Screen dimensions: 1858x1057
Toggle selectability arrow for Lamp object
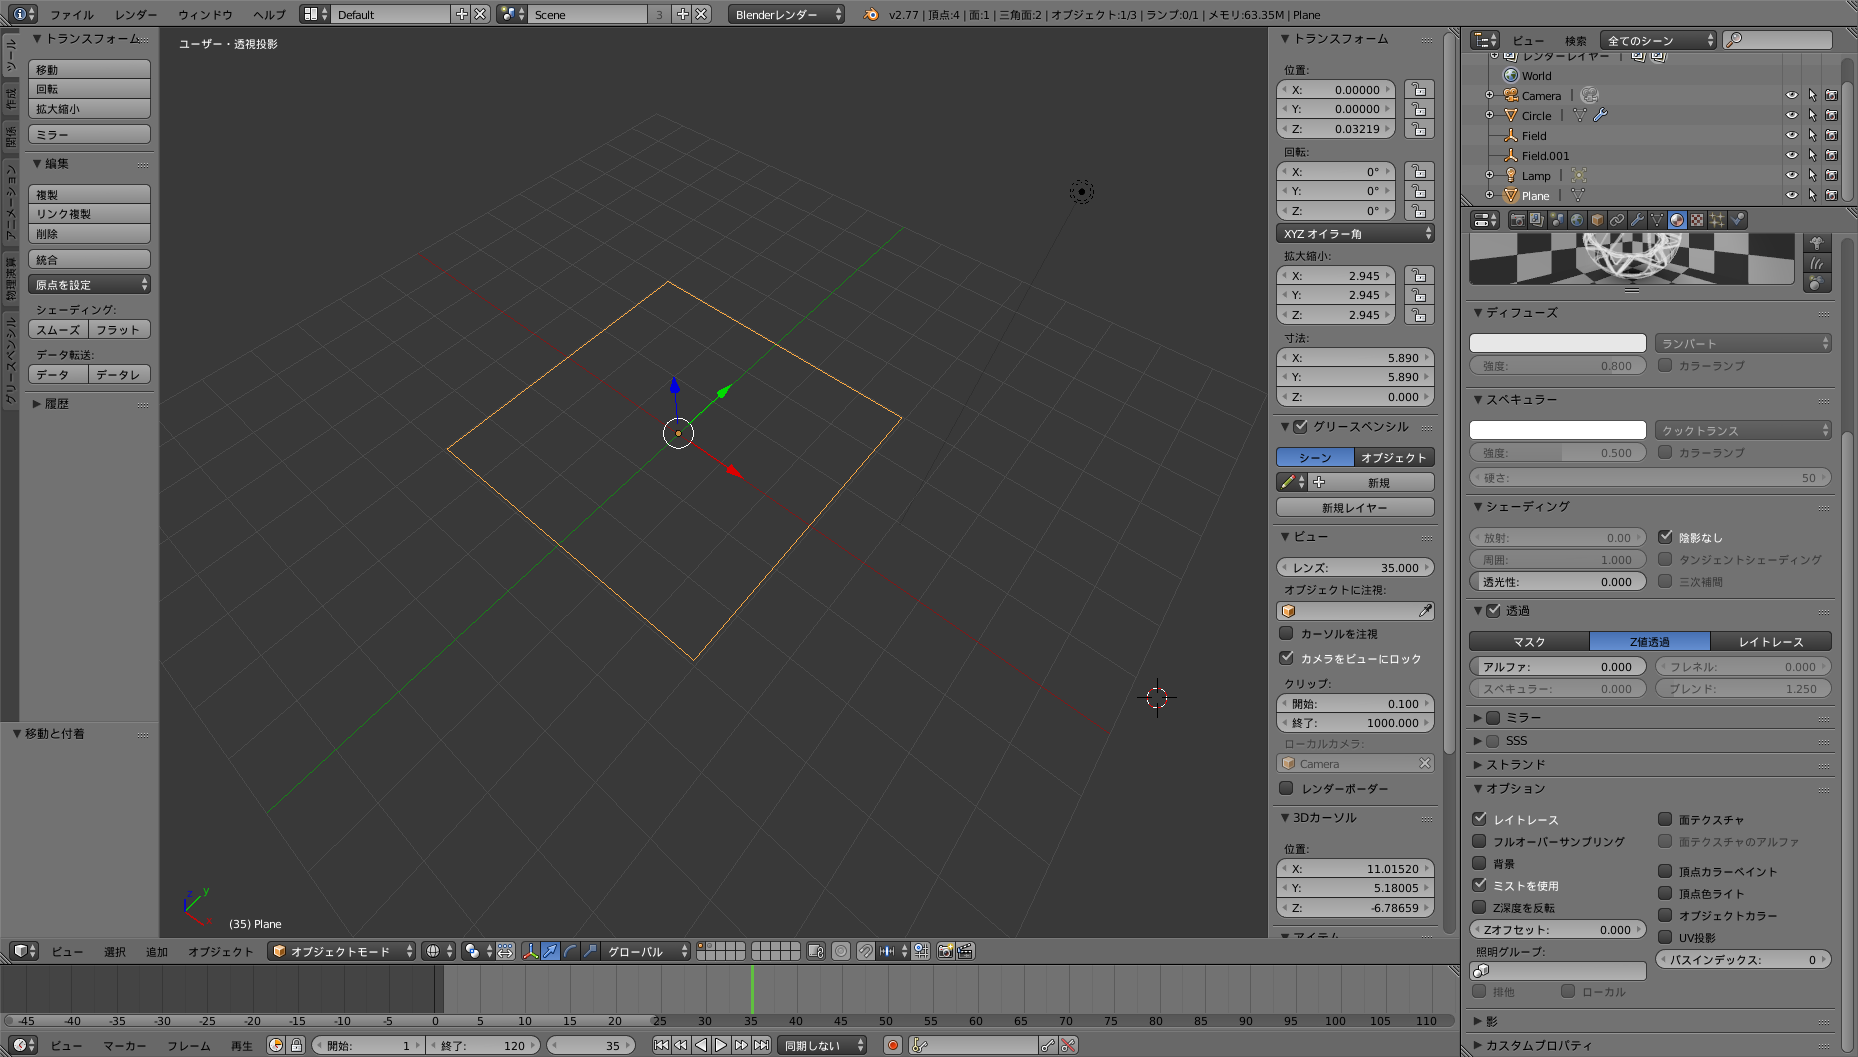pyautogui.click(x=1811, y=176)
